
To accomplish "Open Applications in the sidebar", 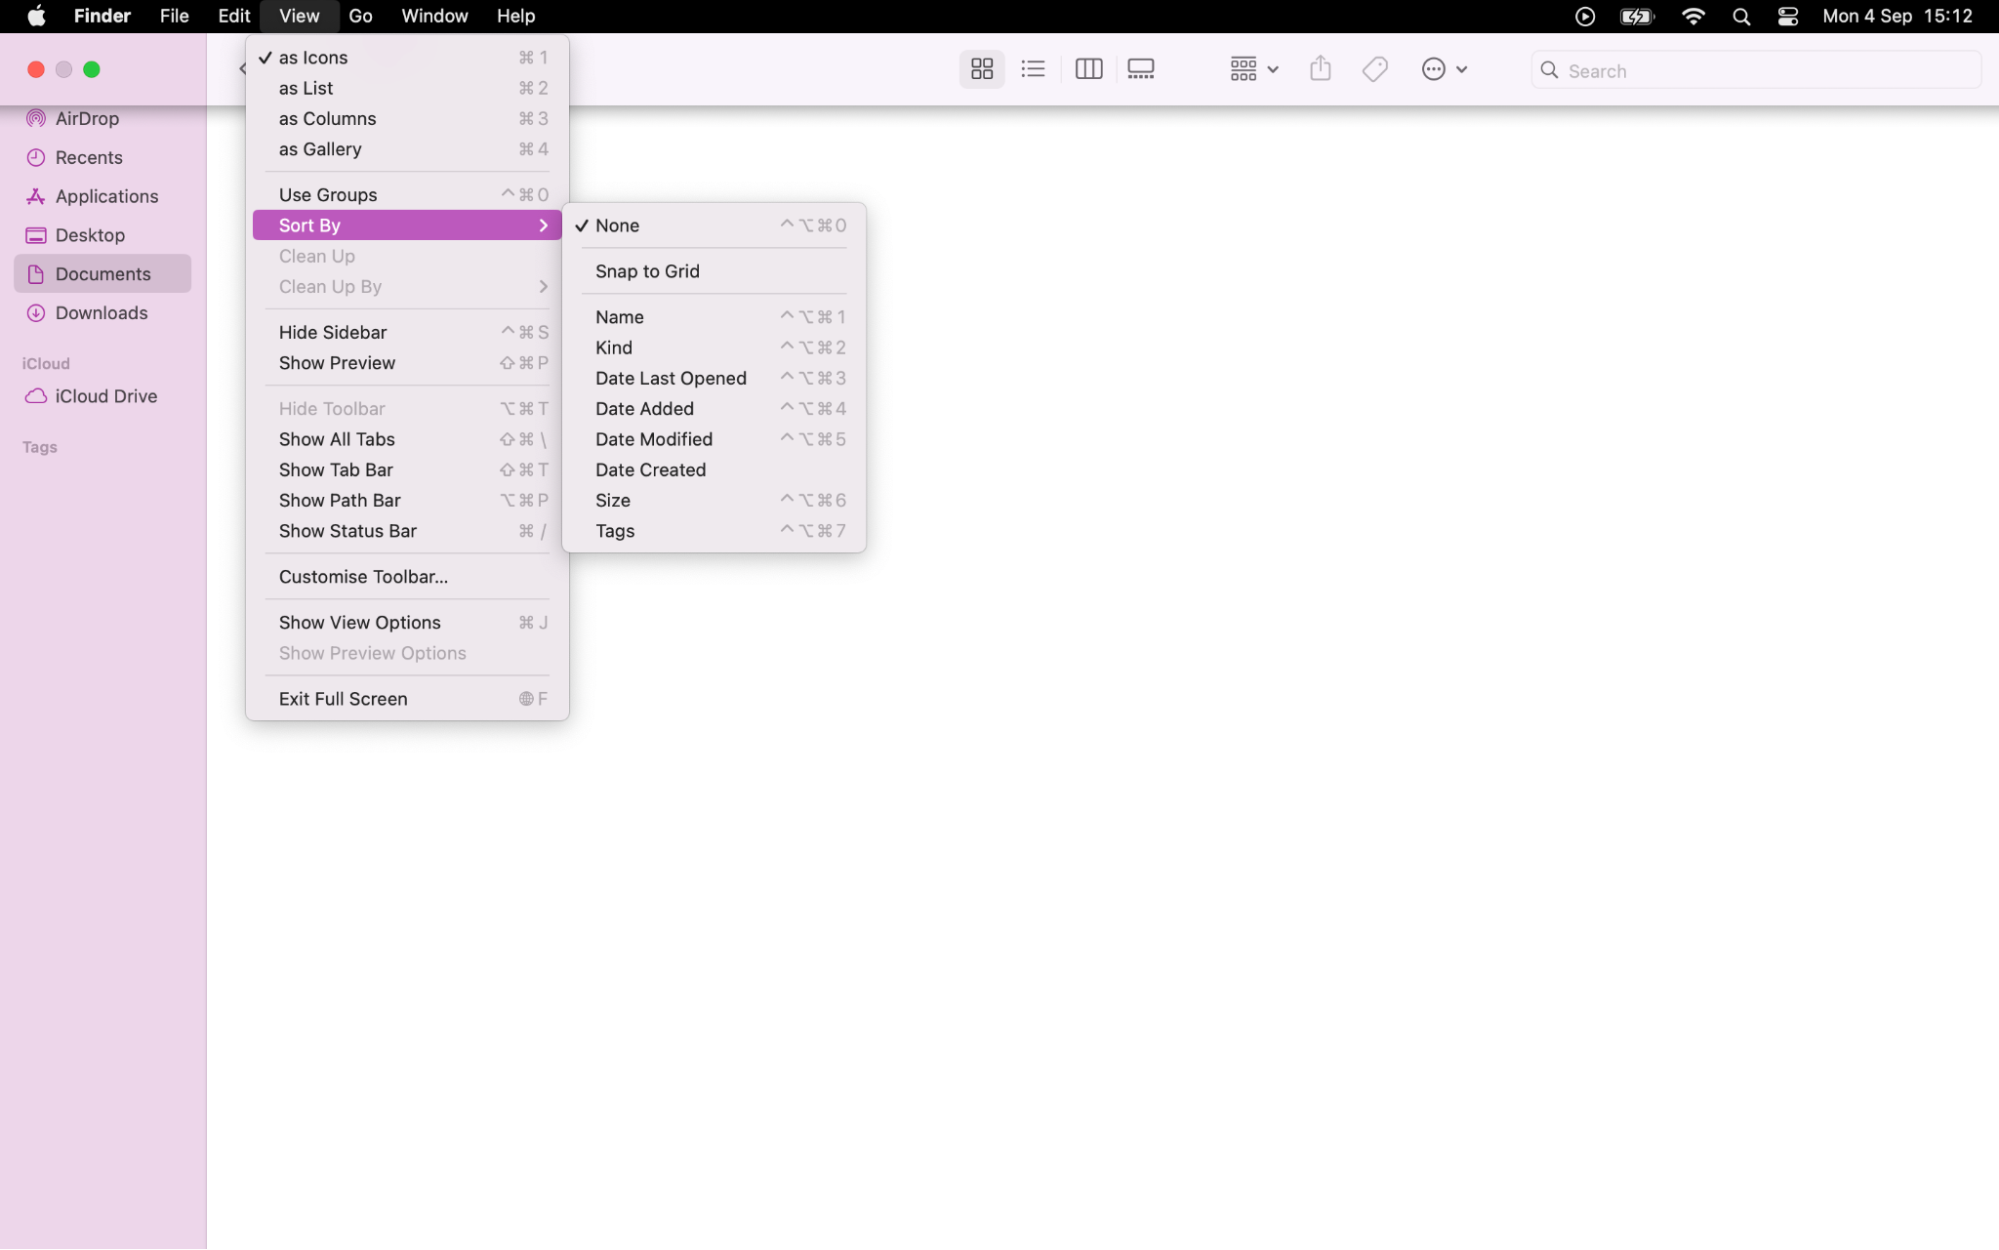I will click(x=102, y=196).
